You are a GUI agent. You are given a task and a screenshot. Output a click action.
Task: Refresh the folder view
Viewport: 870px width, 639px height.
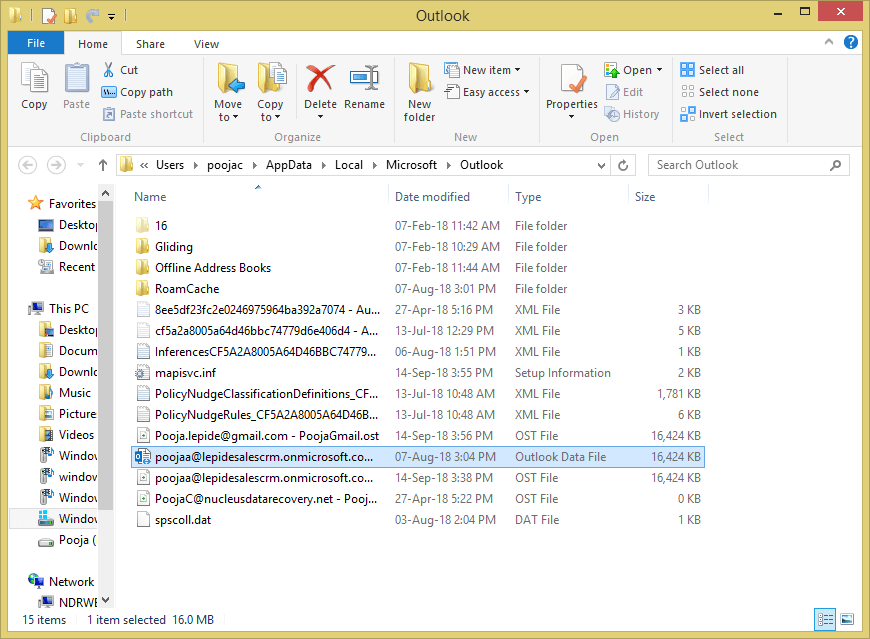coord(623,165)
